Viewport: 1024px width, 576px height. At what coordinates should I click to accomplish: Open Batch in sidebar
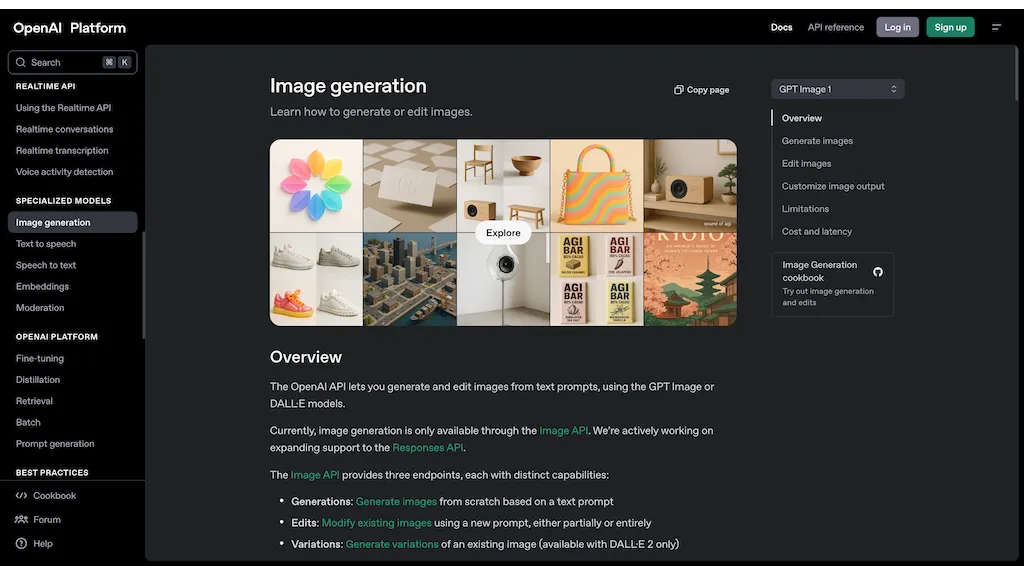point(28,423)
